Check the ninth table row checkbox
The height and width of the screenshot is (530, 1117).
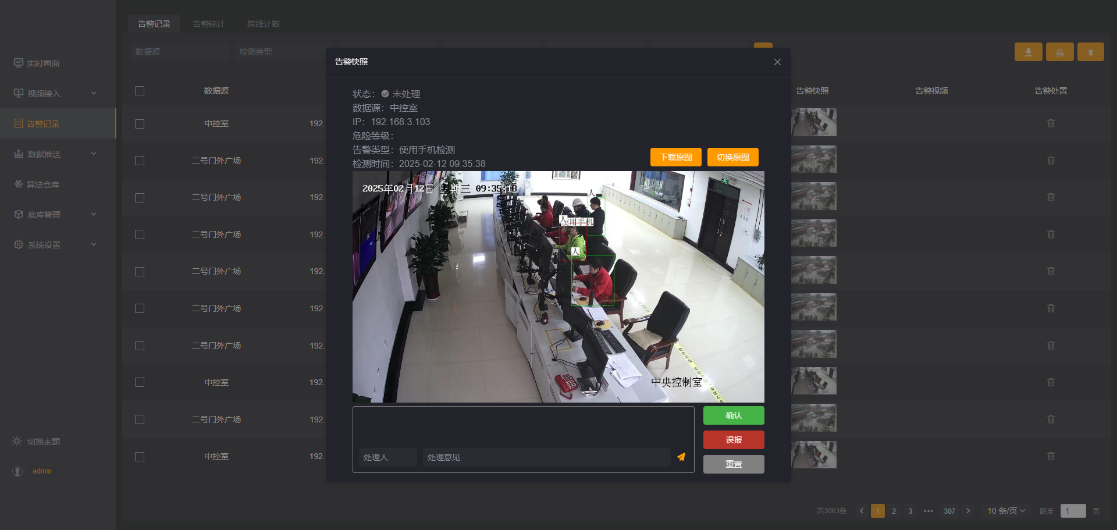click(140, 419)
